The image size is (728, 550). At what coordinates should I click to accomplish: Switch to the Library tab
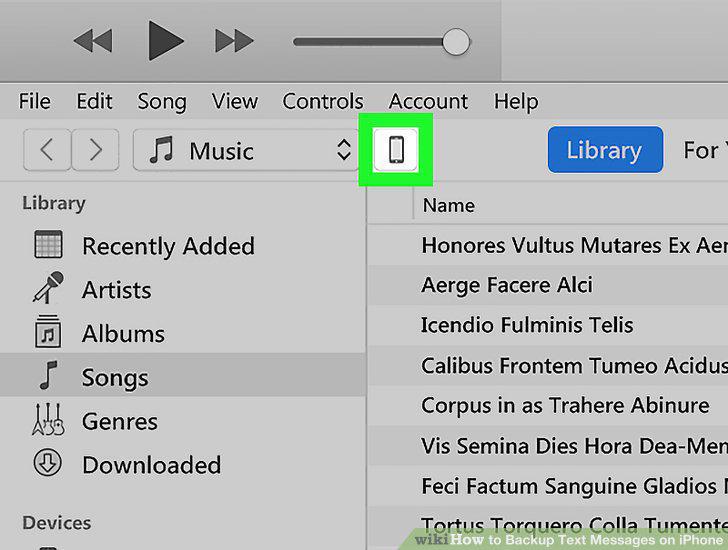[605, 149]
